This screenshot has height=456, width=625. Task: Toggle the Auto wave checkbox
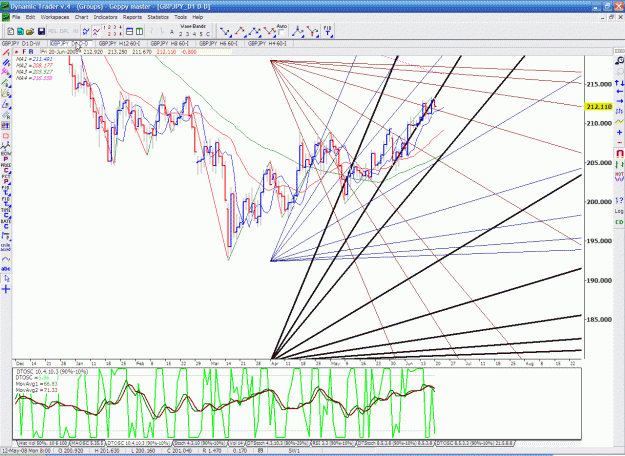point(281,32)
